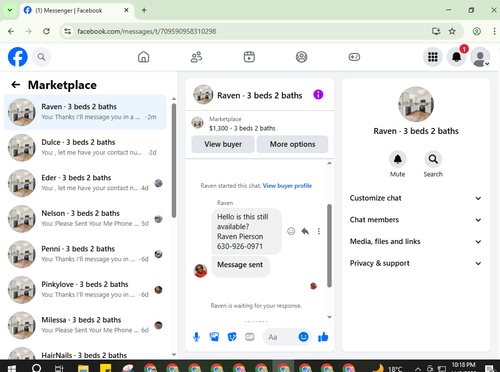Bookmark this page star icon
Viewport: 500px width, 372px height.
pos(452,31)
